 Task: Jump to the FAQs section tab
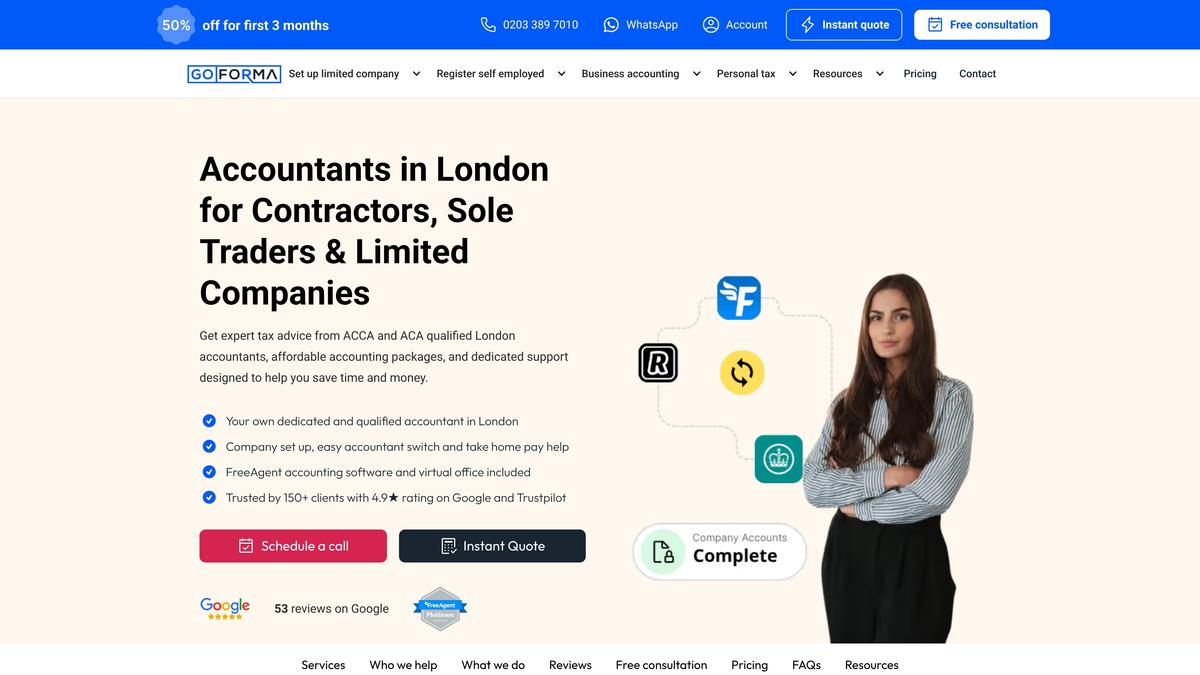pos(806,665)
